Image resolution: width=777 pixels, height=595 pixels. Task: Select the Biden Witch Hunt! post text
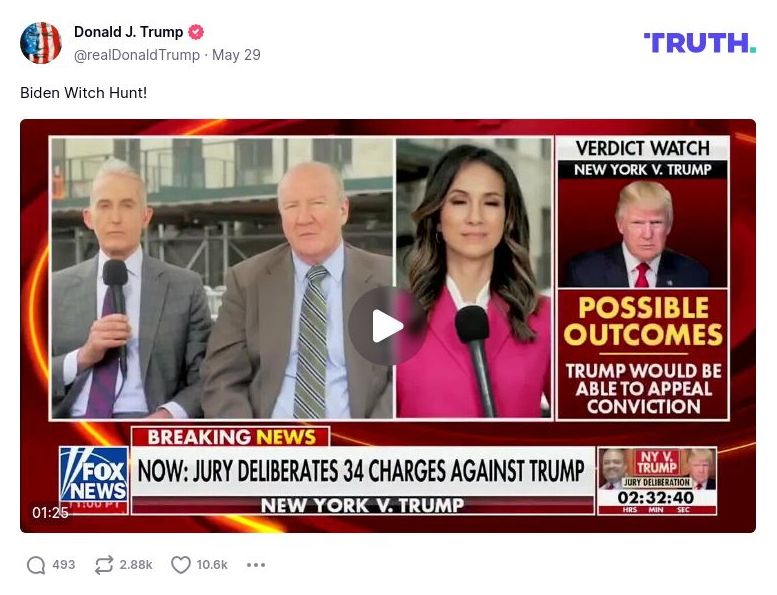pos(84,93)
